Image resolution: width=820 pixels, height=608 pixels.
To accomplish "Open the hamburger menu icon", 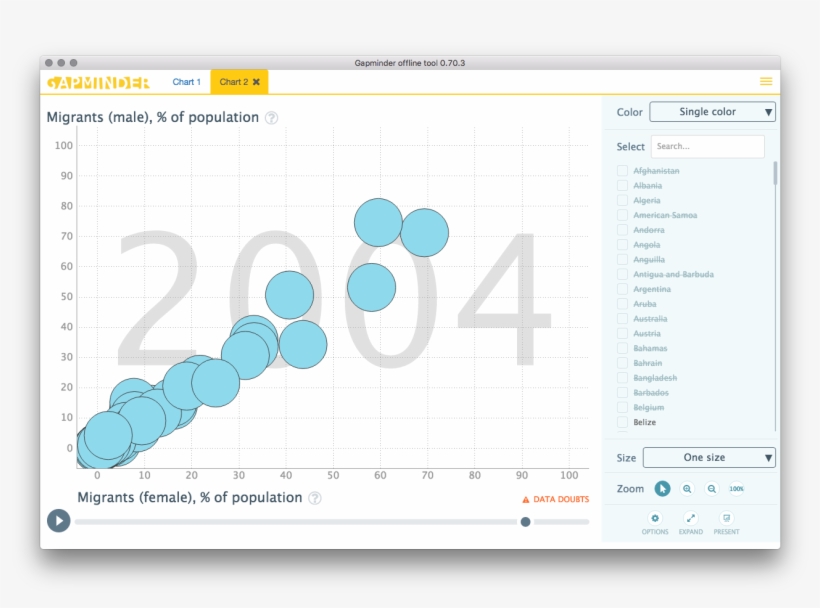I will (x=765, y=82).
